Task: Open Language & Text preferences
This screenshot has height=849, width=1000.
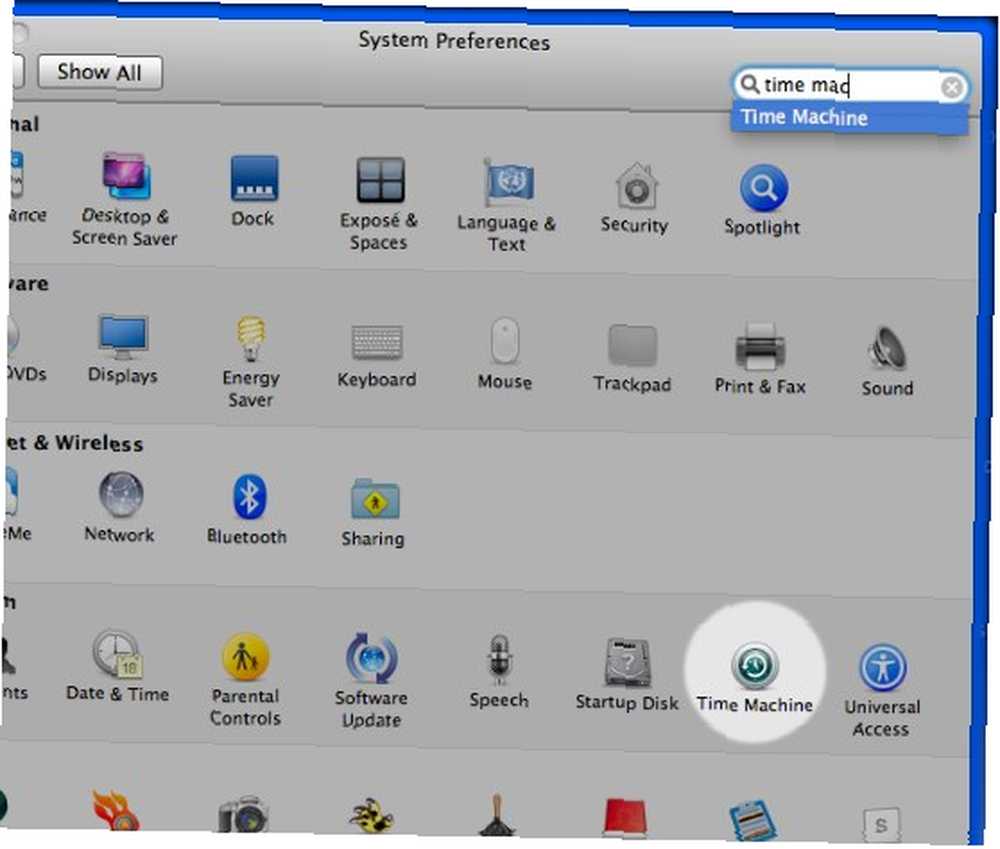Action: pyautogui.click(x=507, y=205)
